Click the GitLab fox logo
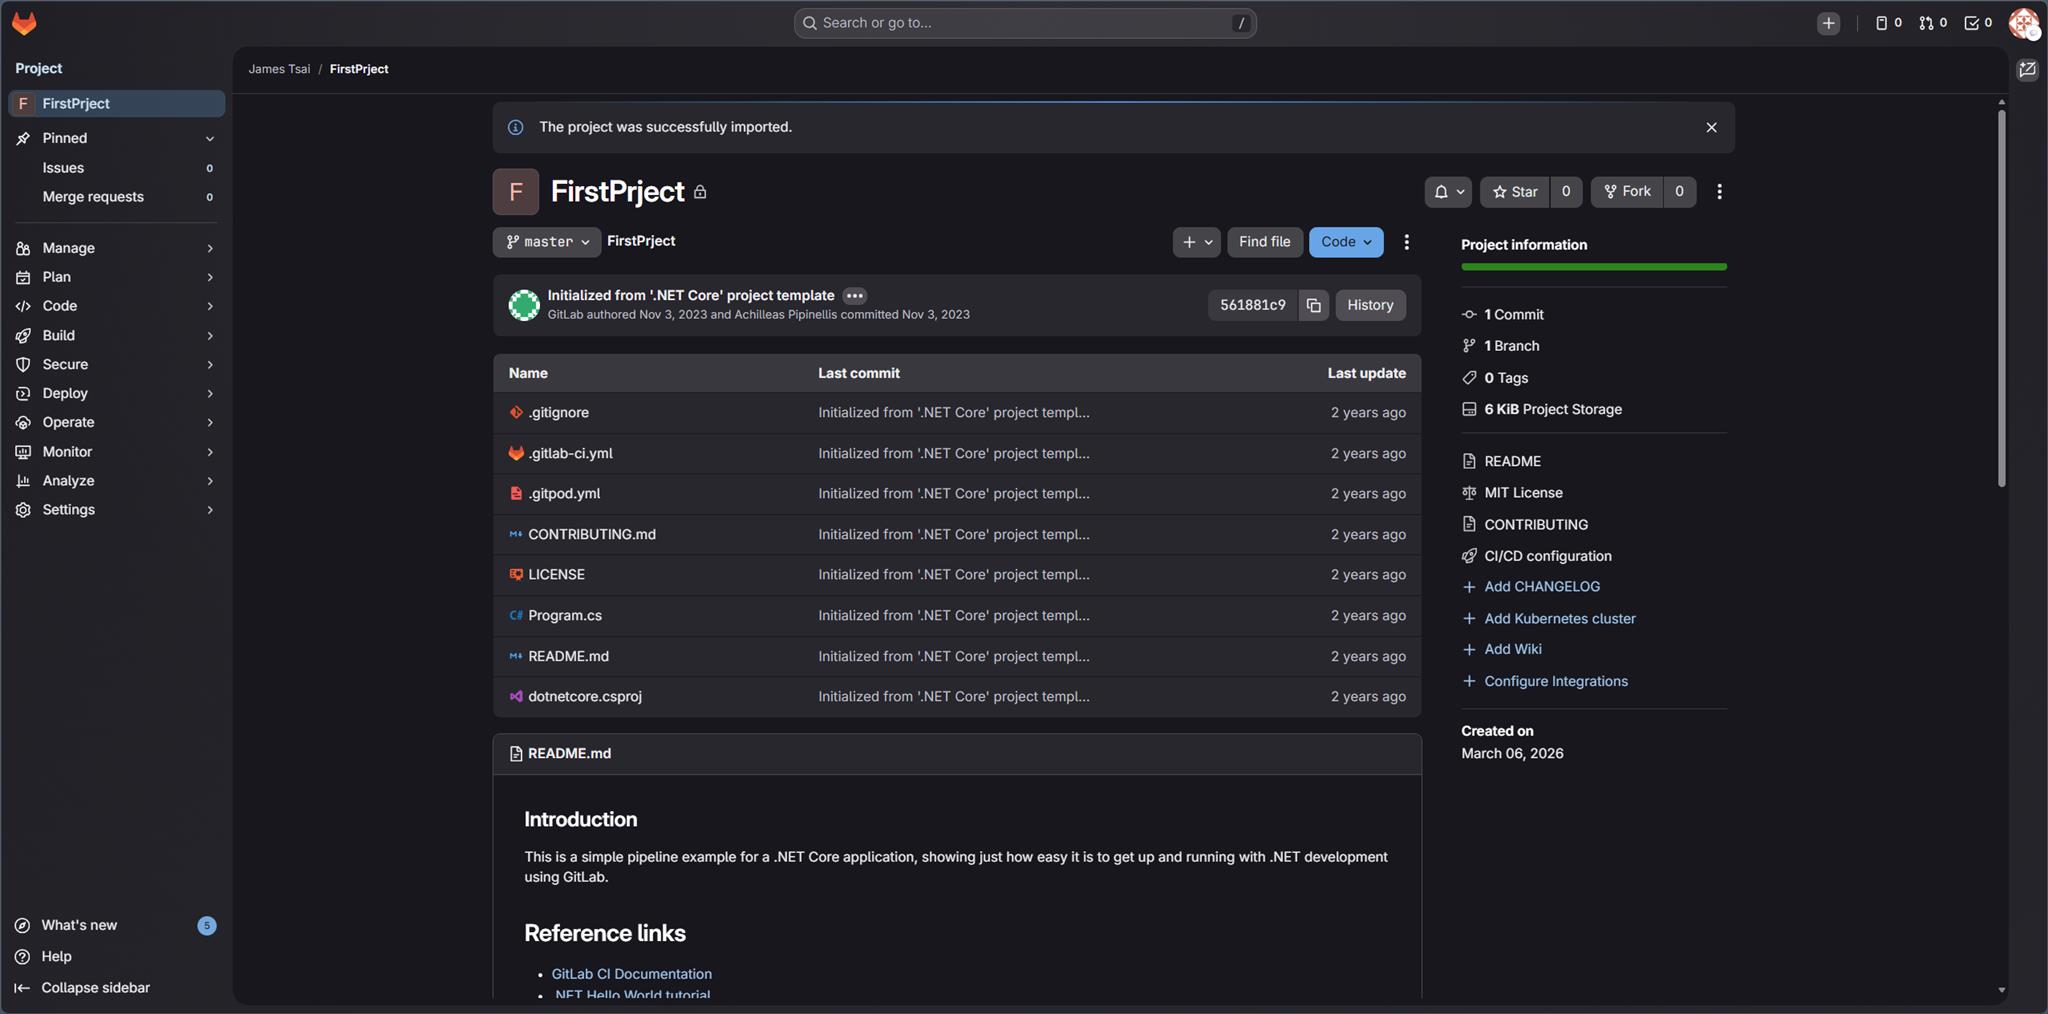2048x1014 pixels. click(24, 23)
